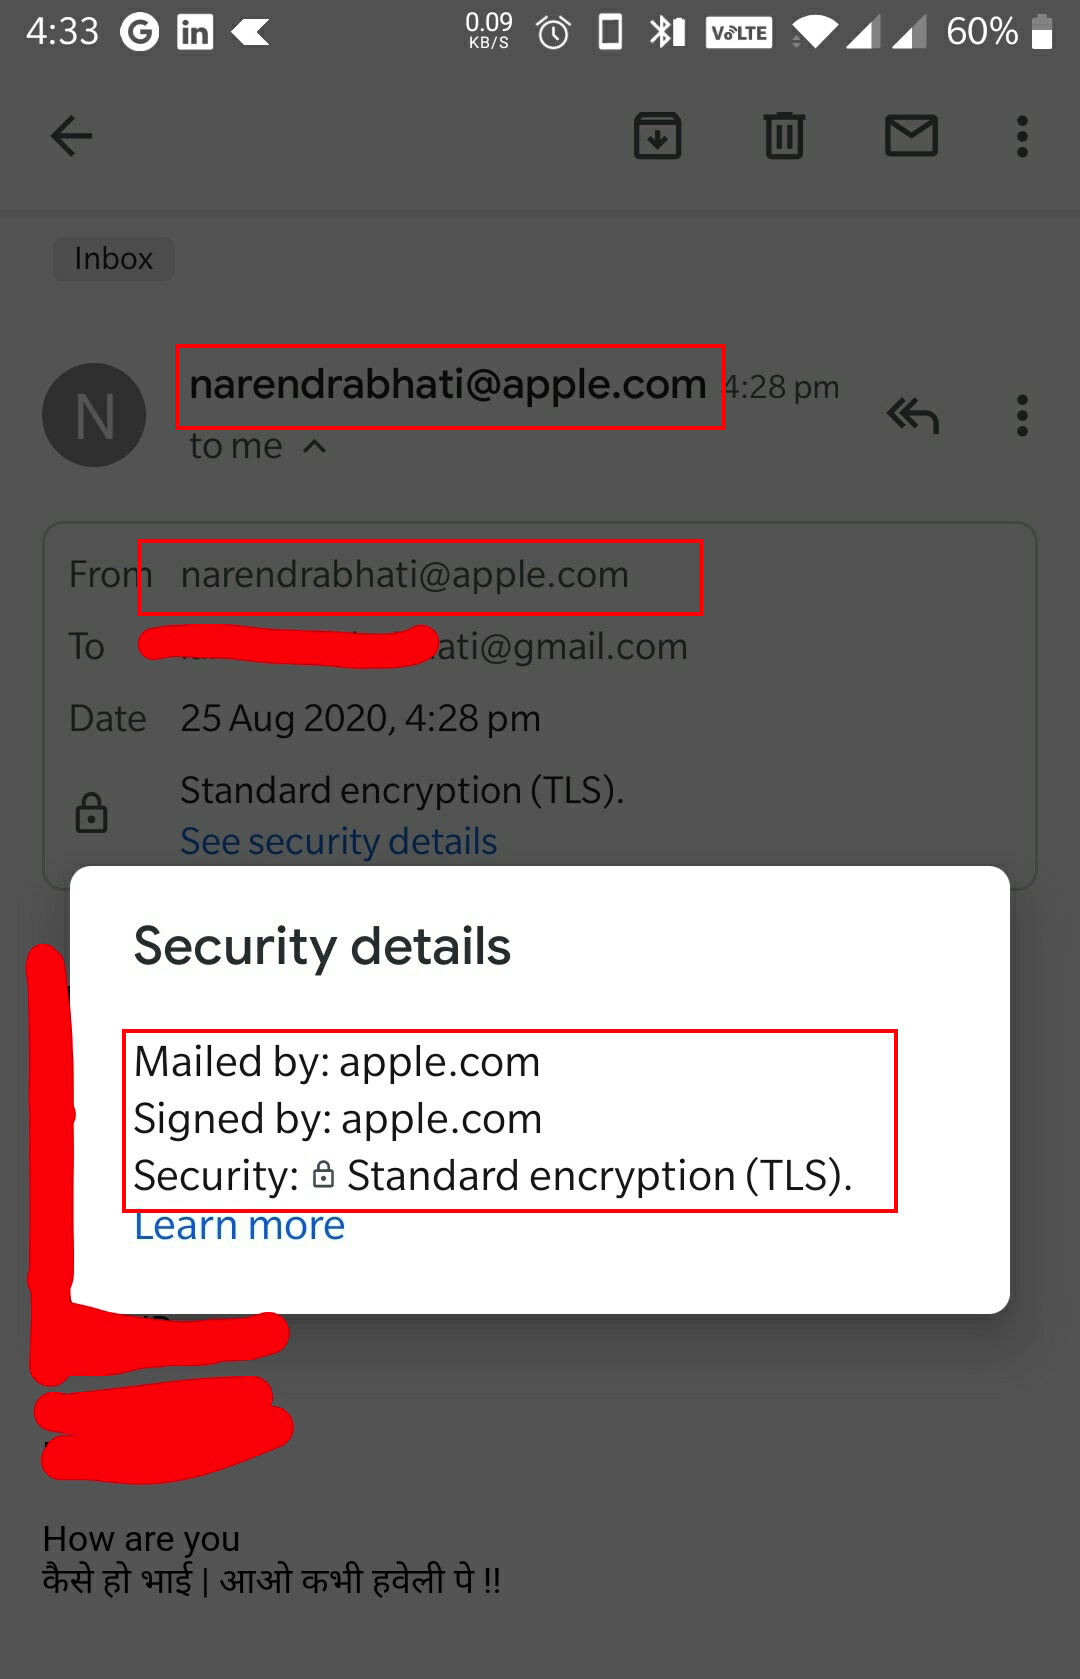
Task: Open the message options three-dot menu
Action: click(1022, 415)
